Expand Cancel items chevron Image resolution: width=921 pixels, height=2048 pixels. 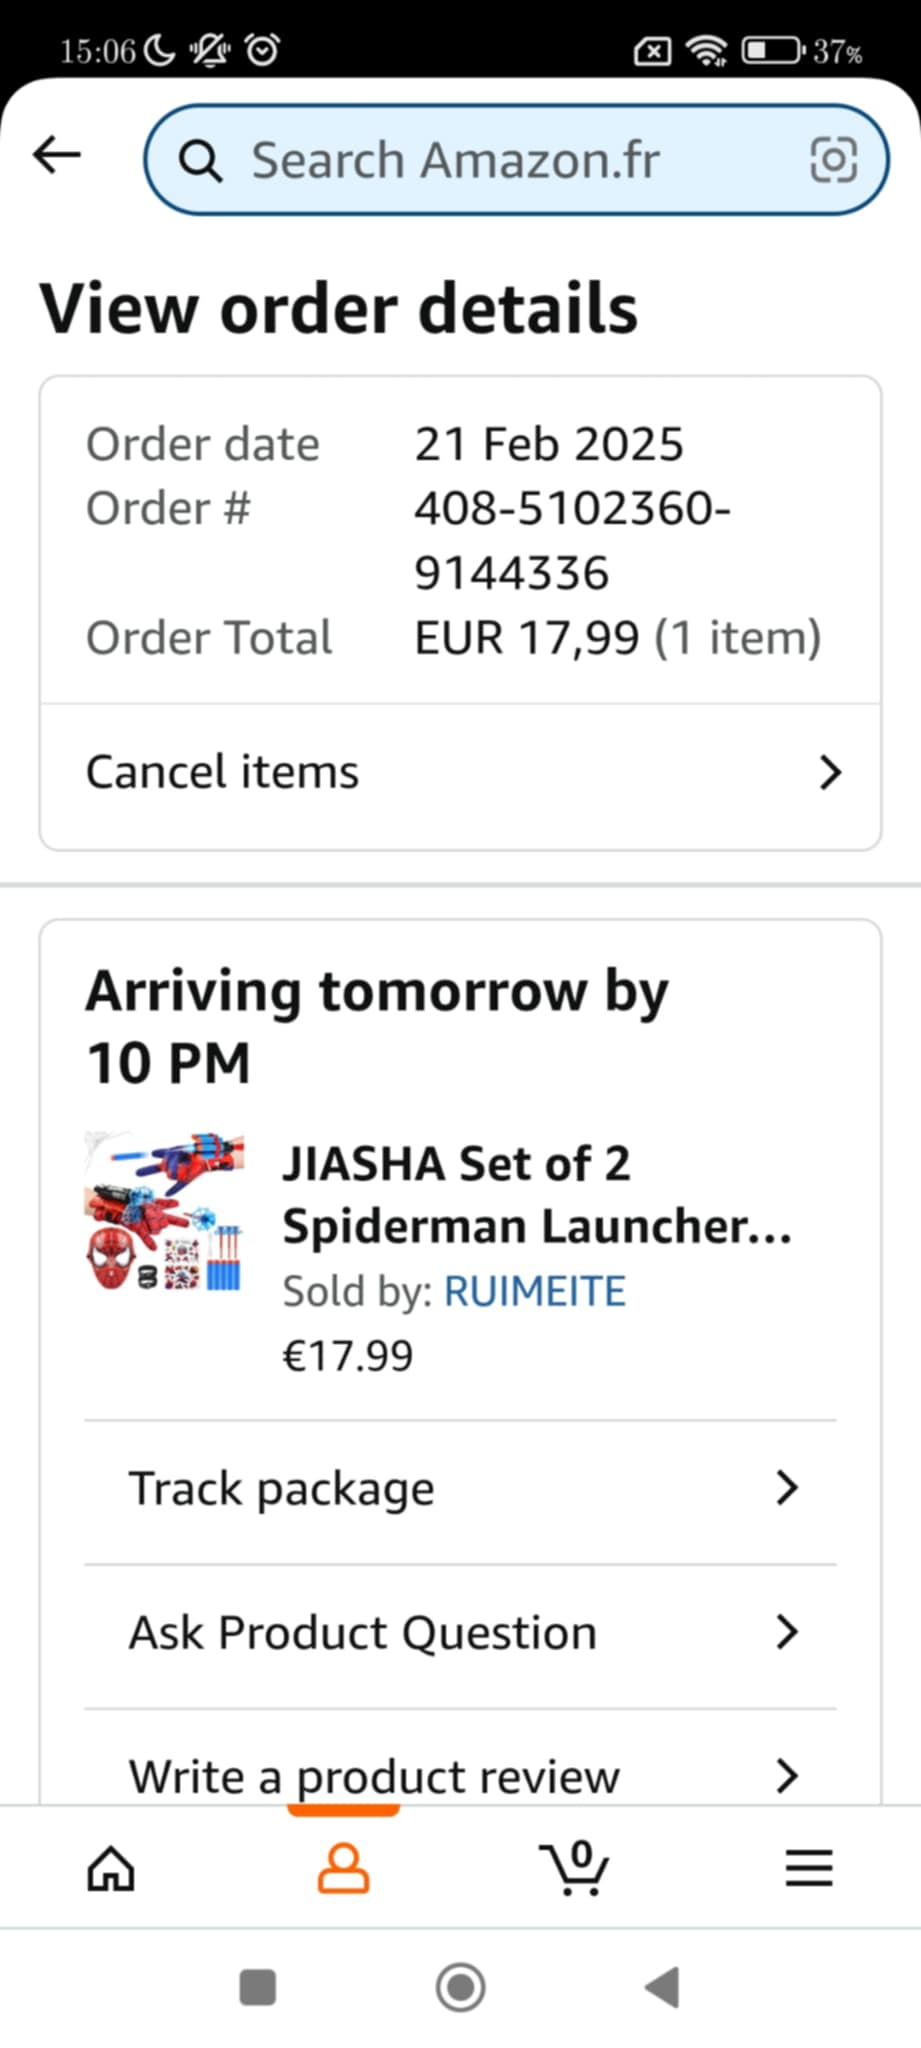point(829,773)
